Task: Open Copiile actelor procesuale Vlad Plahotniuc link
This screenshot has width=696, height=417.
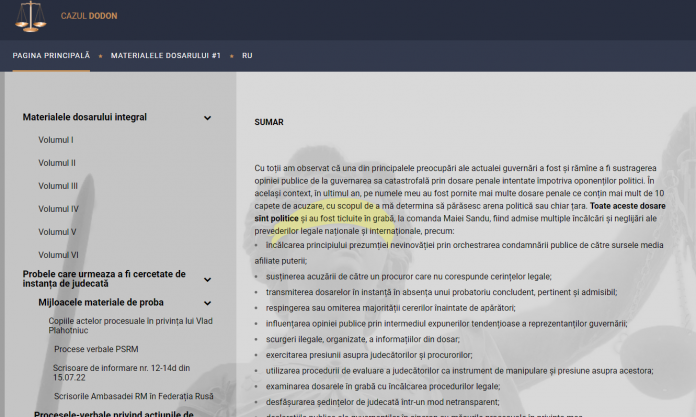Action: click(130, 326)
